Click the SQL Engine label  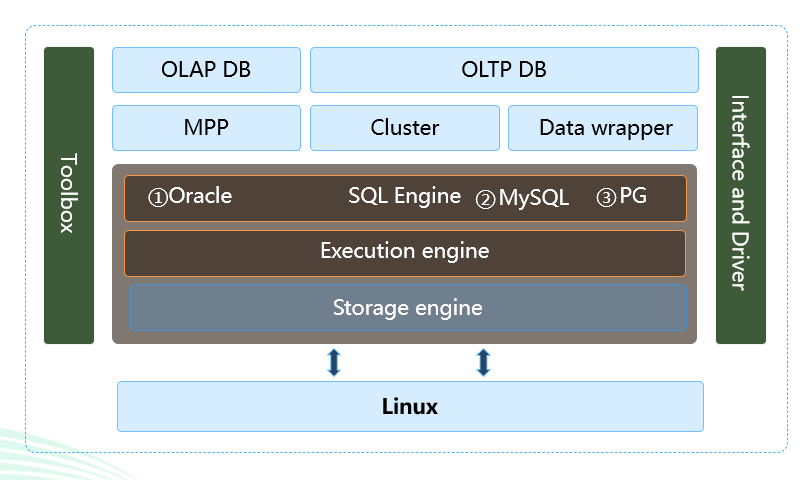405,196
